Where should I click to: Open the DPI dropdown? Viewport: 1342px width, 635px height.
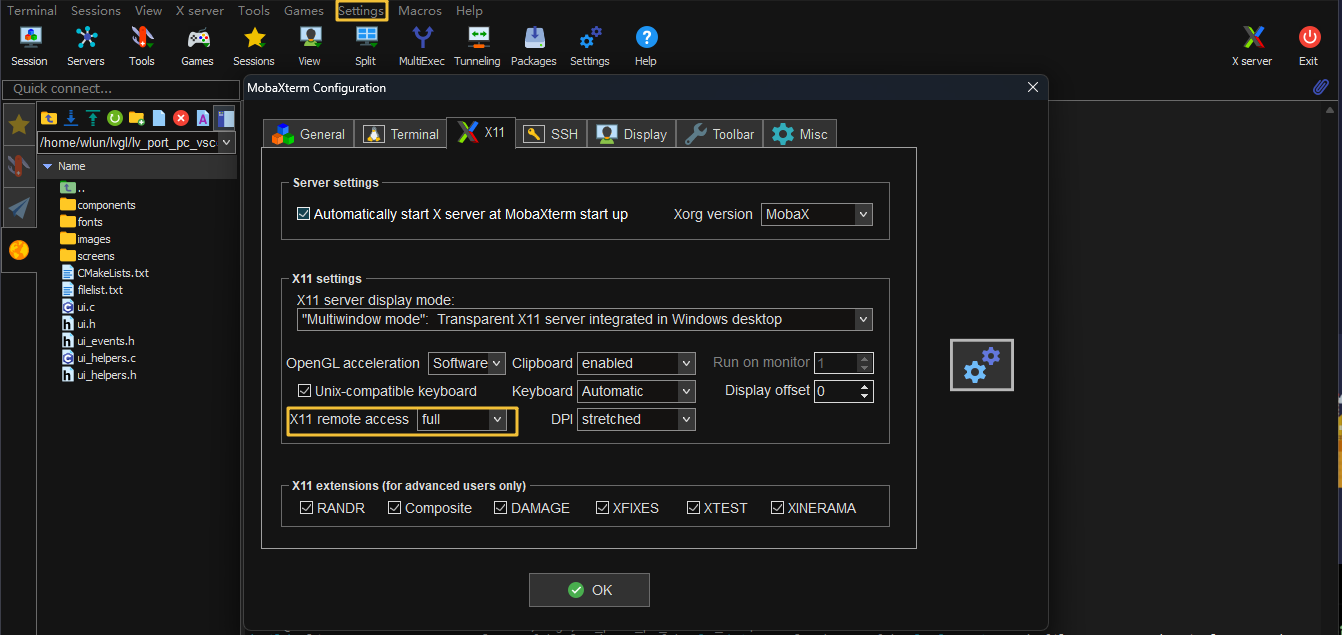click(x=636, y=419)
